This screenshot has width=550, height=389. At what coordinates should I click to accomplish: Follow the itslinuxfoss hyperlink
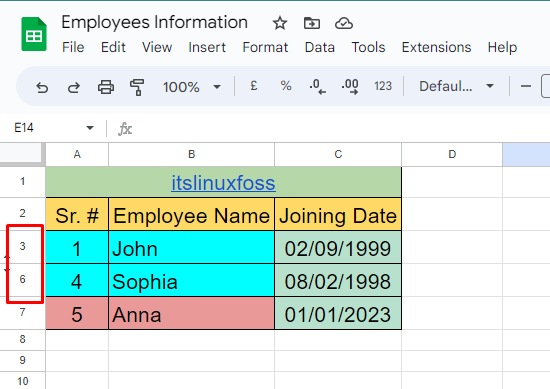tap(223, 183)
